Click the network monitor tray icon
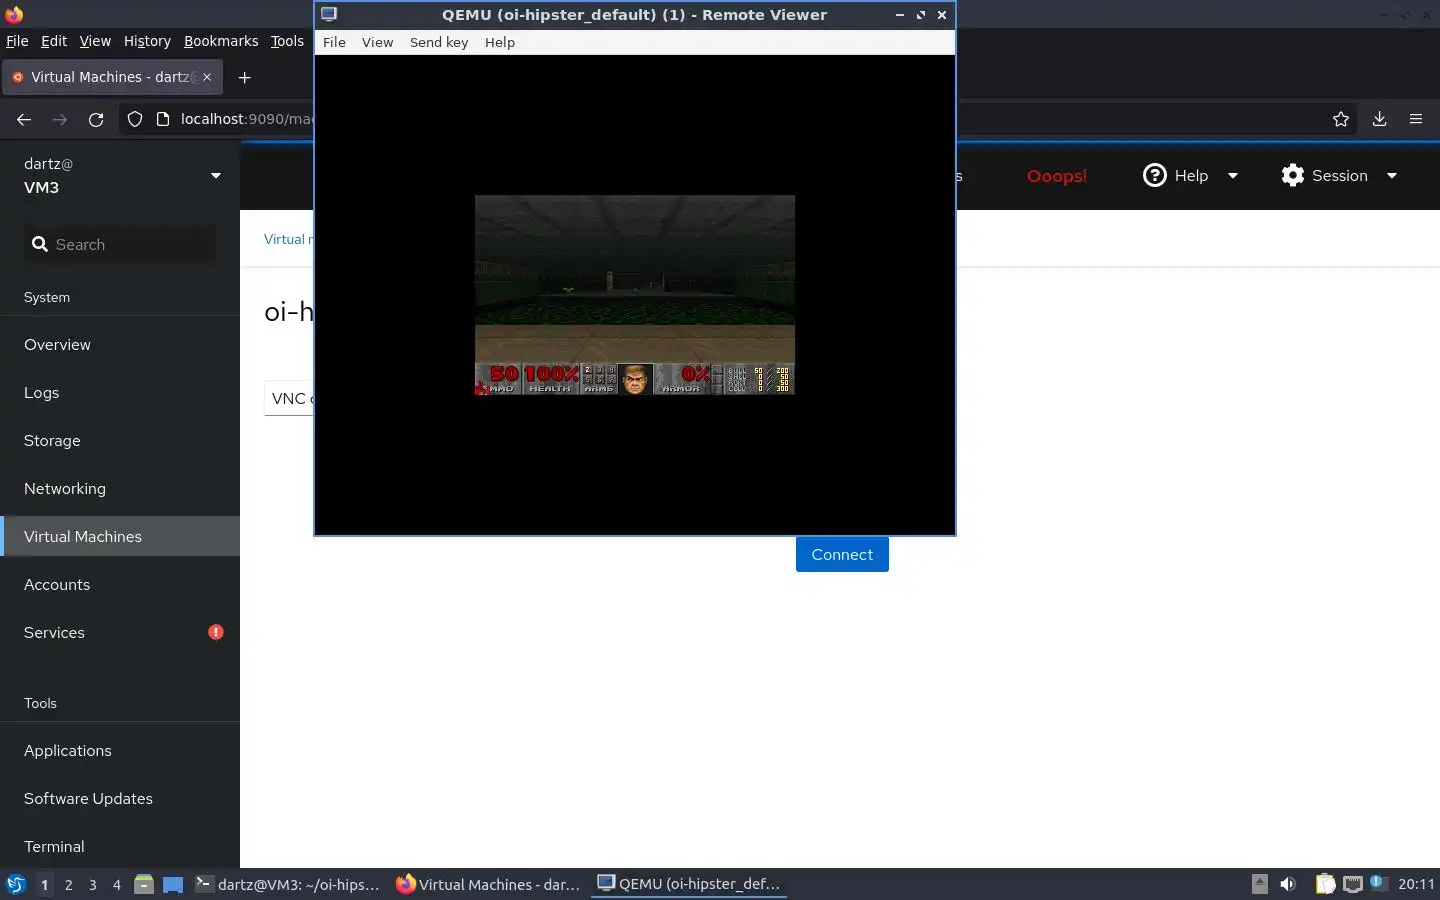Viewport: 1440px width, 900px height. coord(1353,884)
